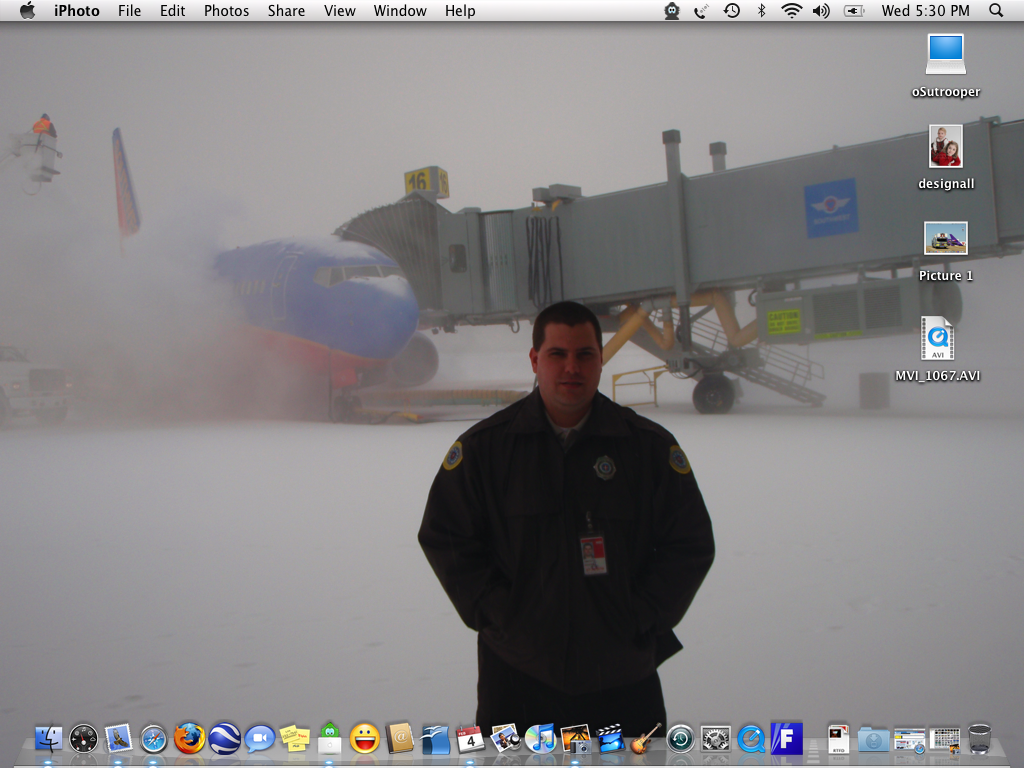Switch to iPhoto in Dock
The height and width of the screenshot is (768, 1024).
pos(575,739)
